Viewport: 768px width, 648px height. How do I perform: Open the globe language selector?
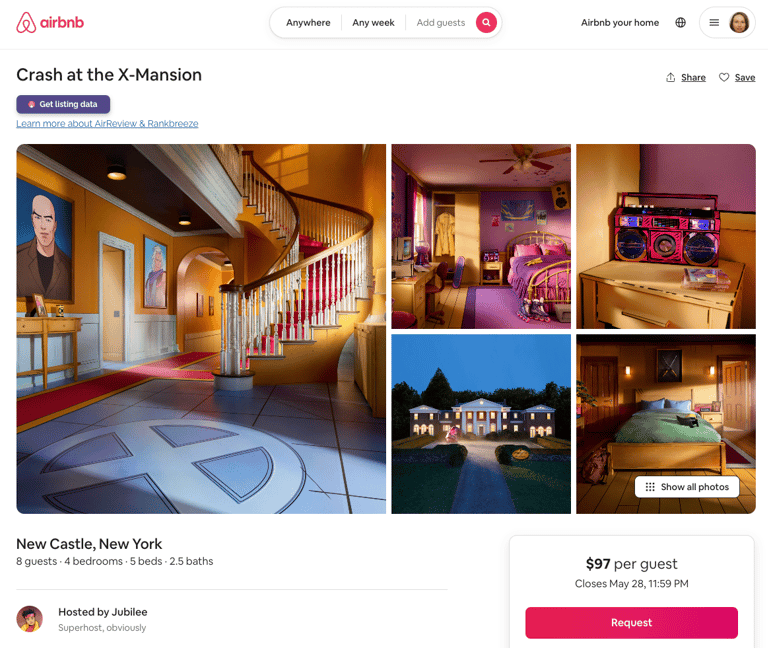pos(680,23)
